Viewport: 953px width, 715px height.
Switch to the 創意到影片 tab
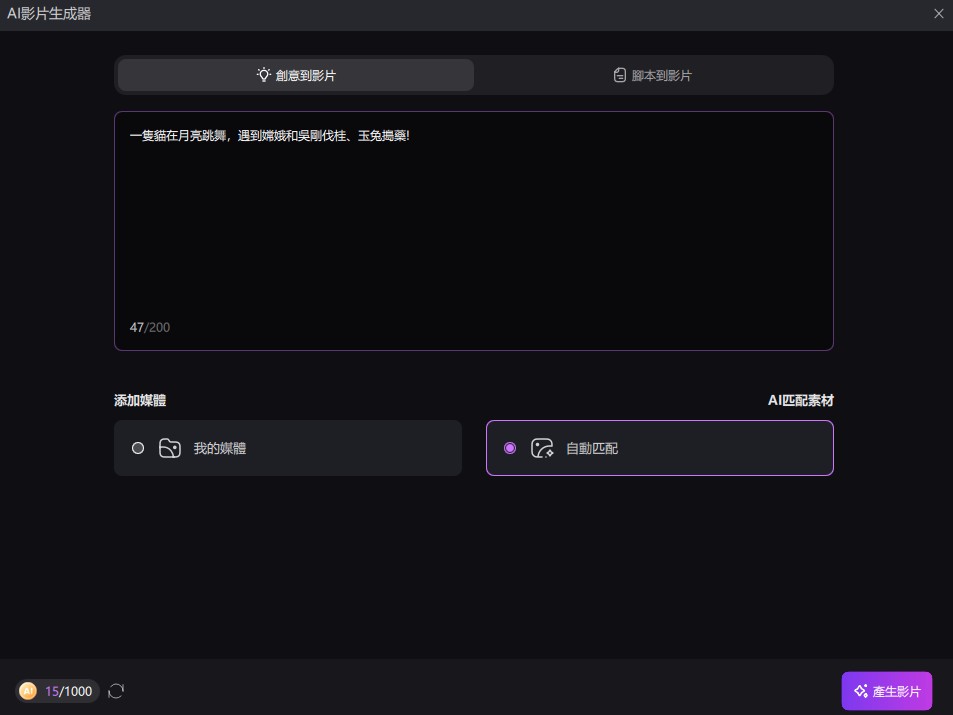pyautogui.click(x=296, y=75)
